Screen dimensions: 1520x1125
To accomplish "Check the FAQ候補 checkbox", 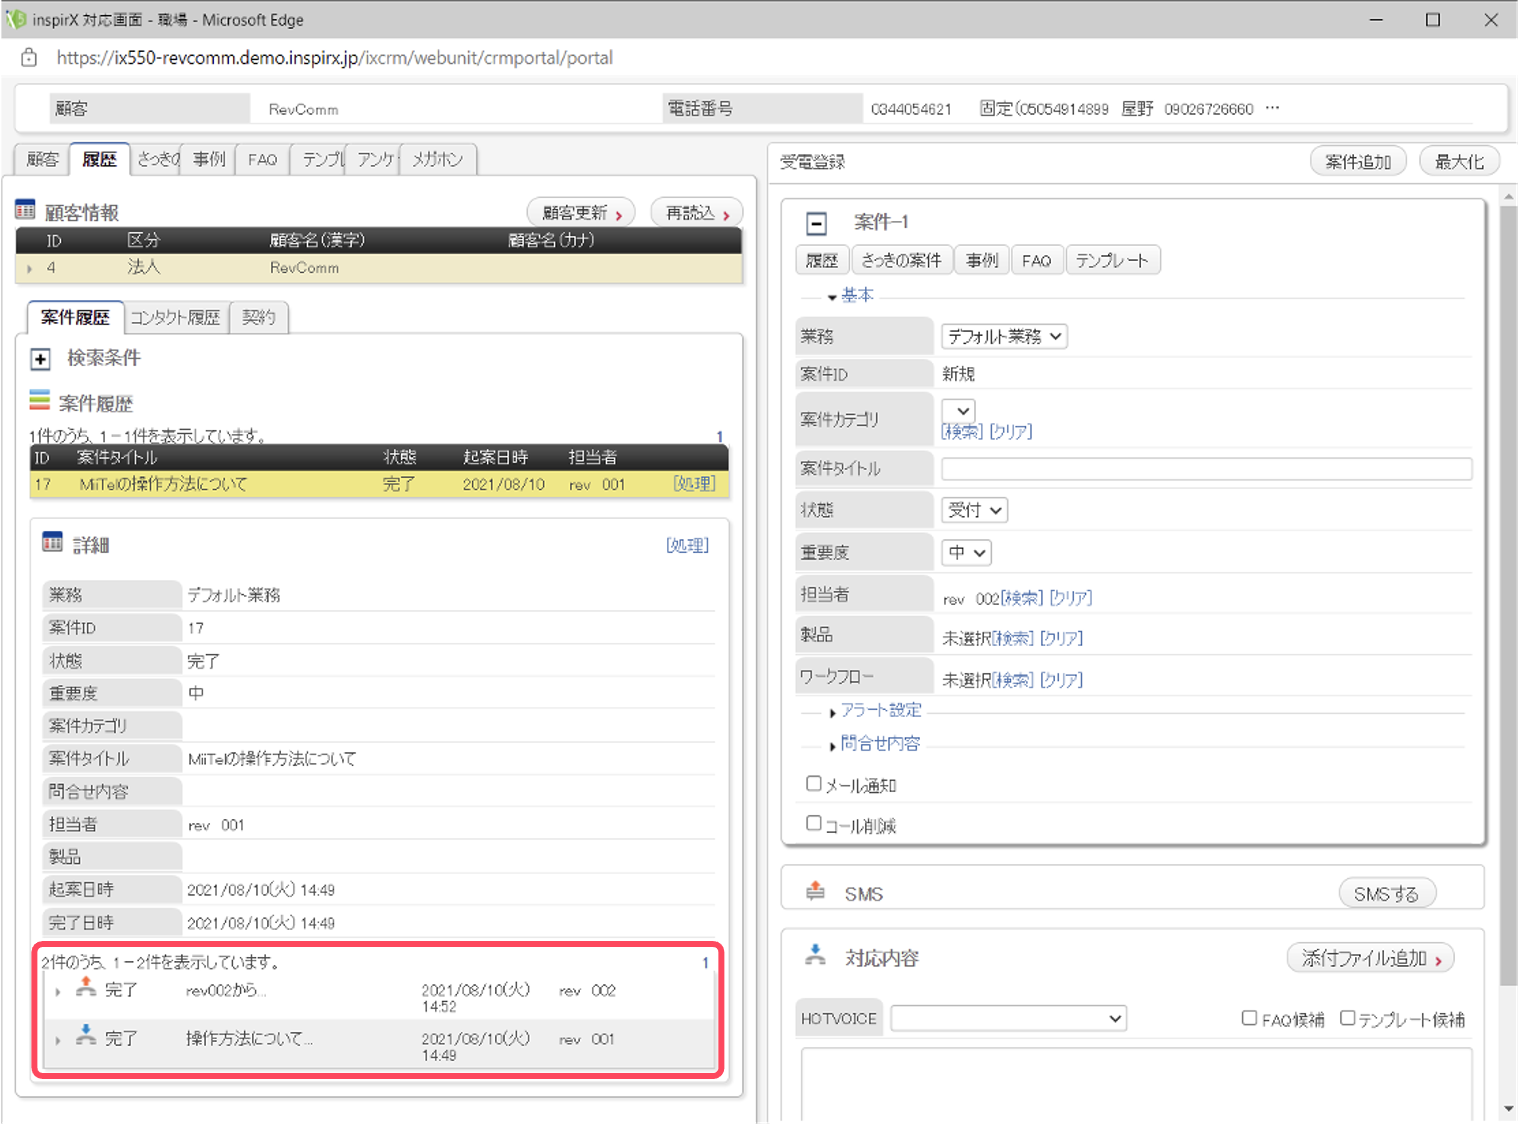I will click(x=1249, y=1018).
